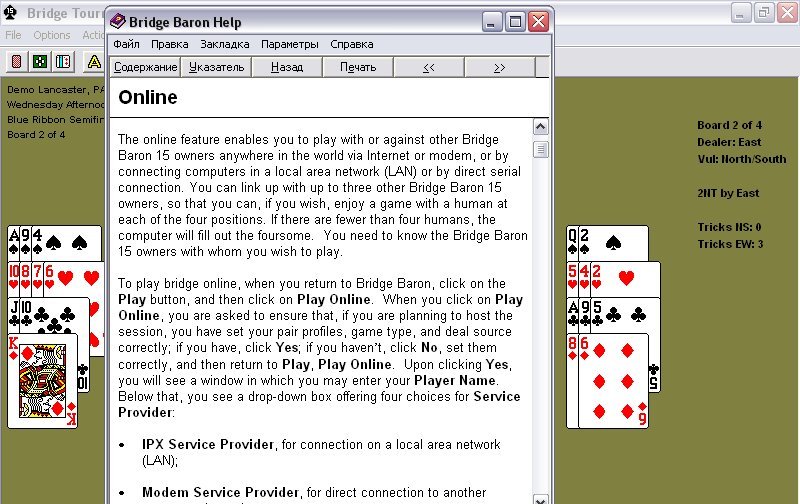Viewport: 800px width, 504px height.
Task: Open the Параметры menu
Action: tap(289, 44)
